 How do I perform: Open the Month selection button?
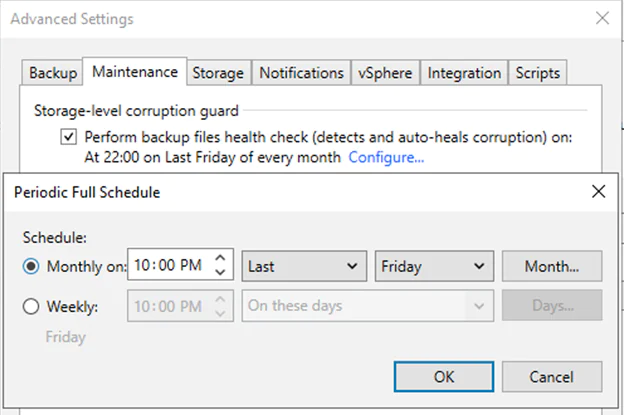tap(551, 266)
